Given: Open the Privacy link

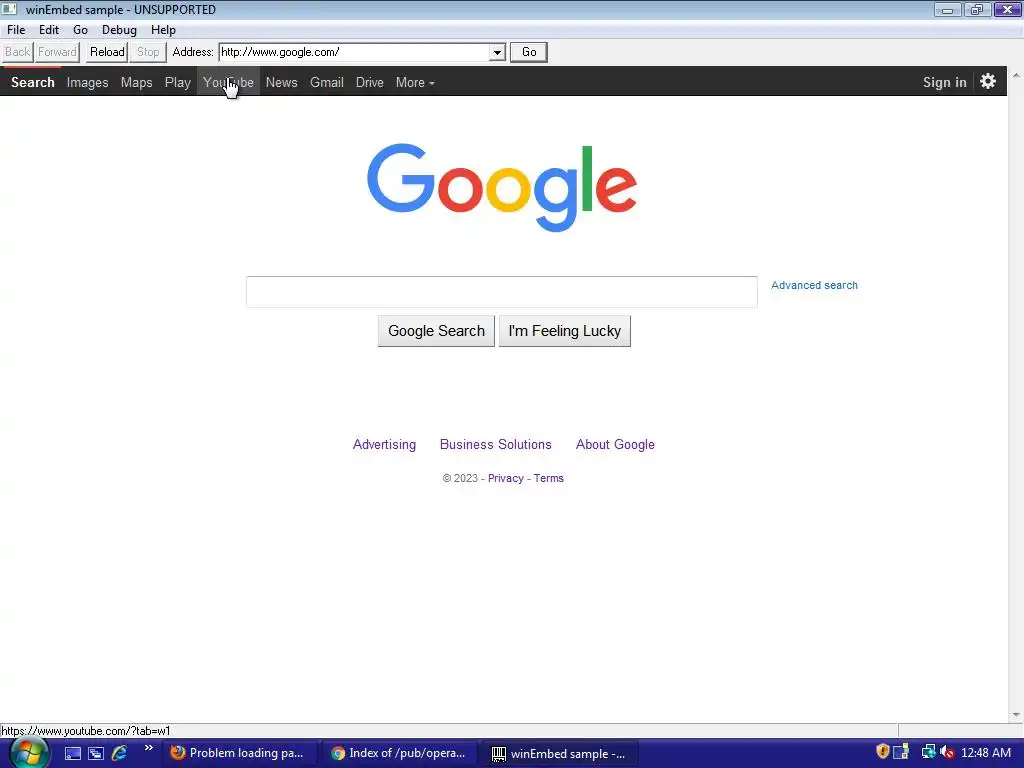Looking at the screenshot, I should [x=505, y=478].
